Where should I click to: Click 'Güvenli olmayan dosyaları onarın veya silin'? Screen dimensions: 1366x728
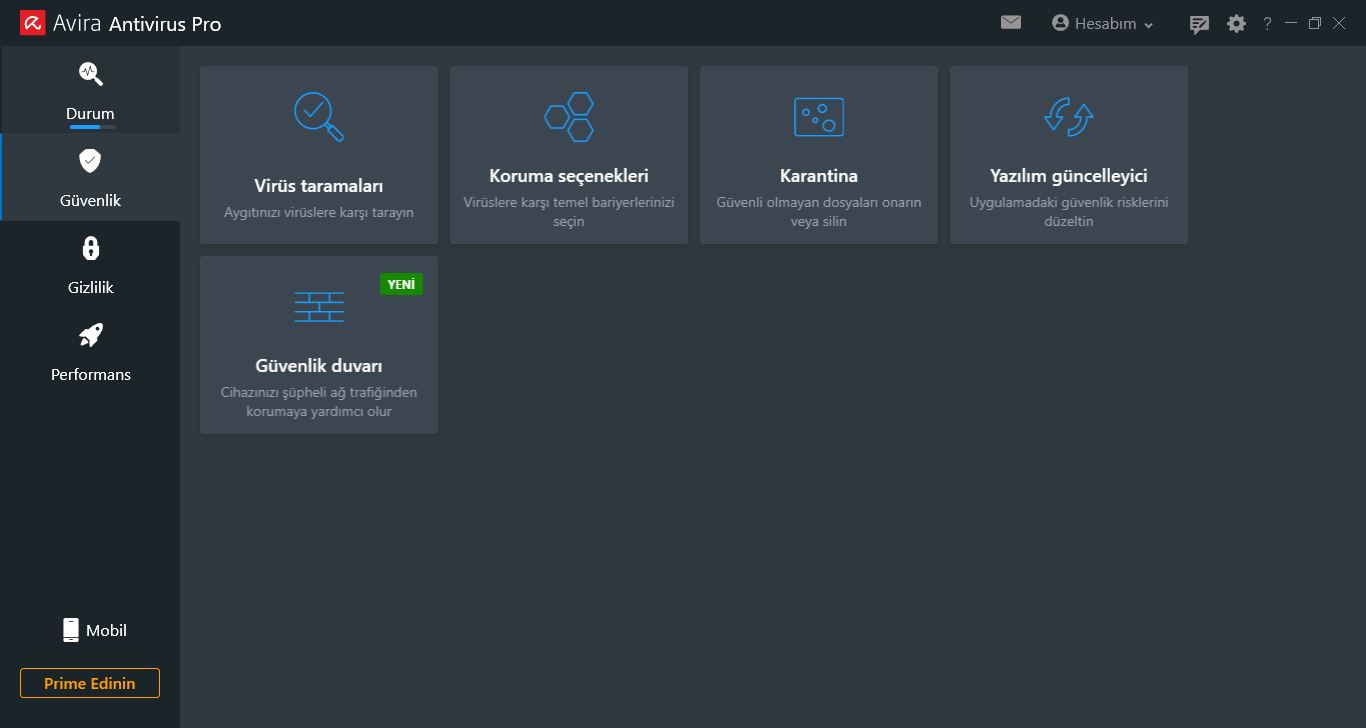point(819,211)
